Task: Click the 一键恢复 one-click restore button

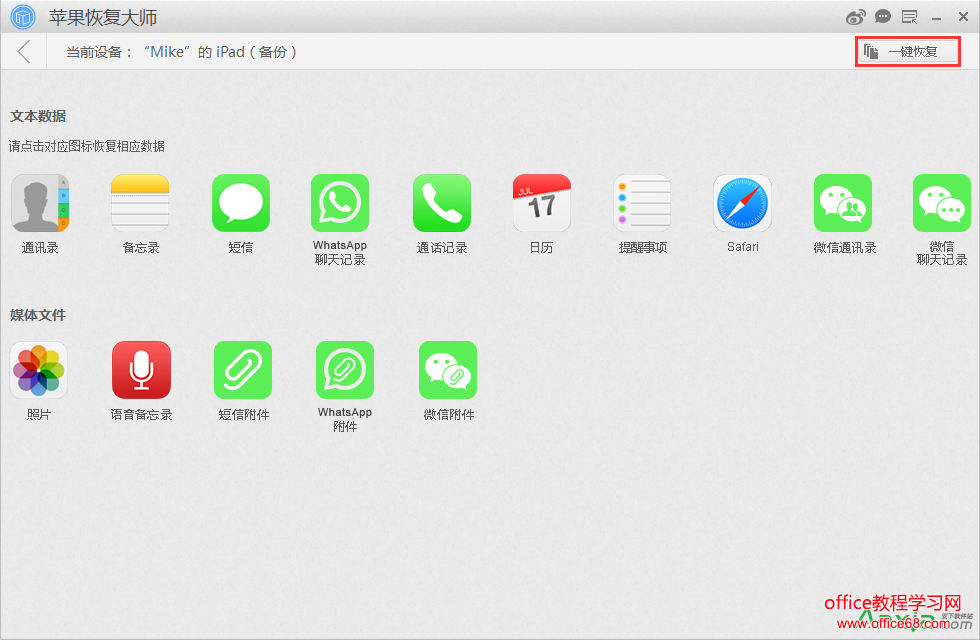Action: click(908, 52)
